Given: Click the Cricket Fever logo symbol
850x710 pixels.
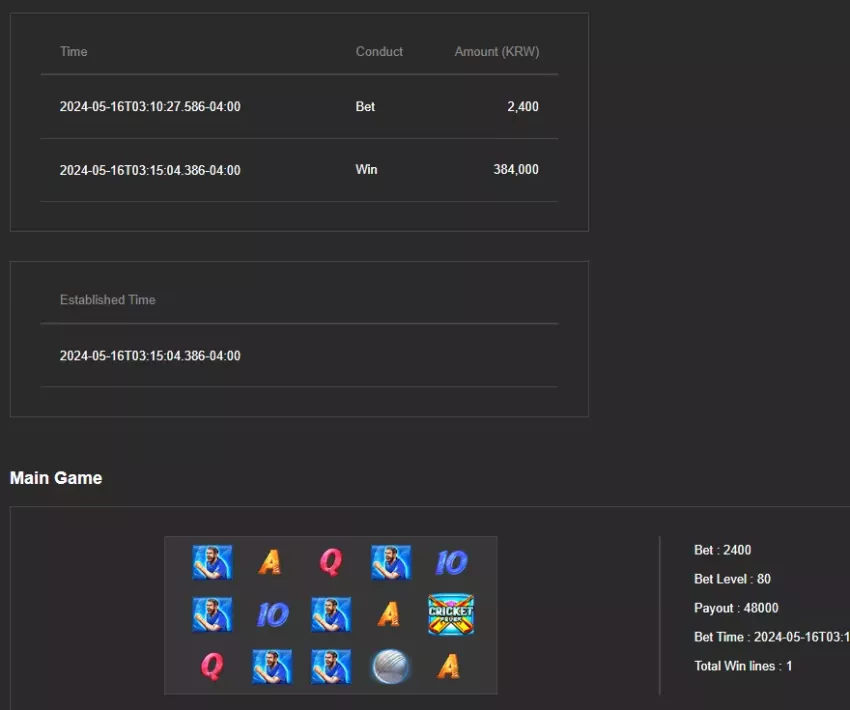Looking at the screenshot, I should tap(451, 614).
